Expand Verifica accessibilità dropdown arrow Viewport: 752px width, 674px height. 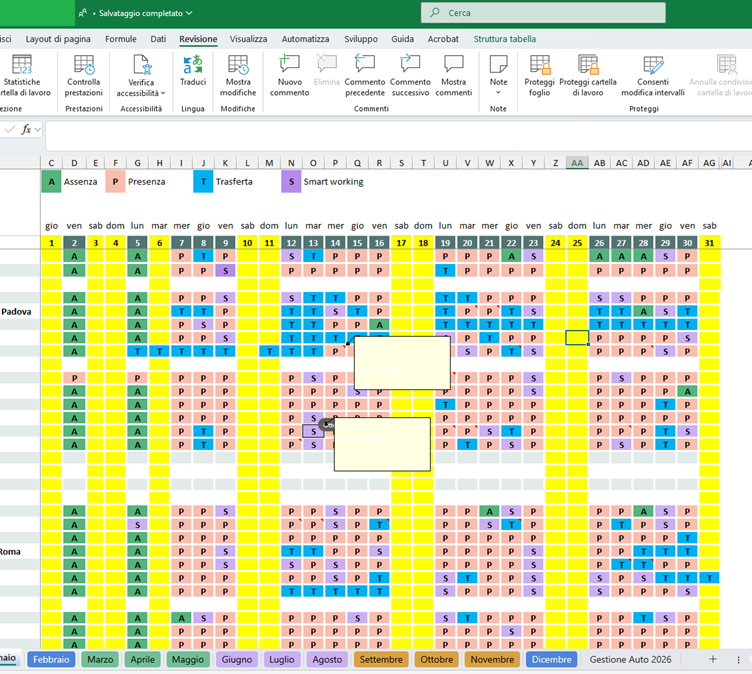pyautogui.click(x=163, y=93)
